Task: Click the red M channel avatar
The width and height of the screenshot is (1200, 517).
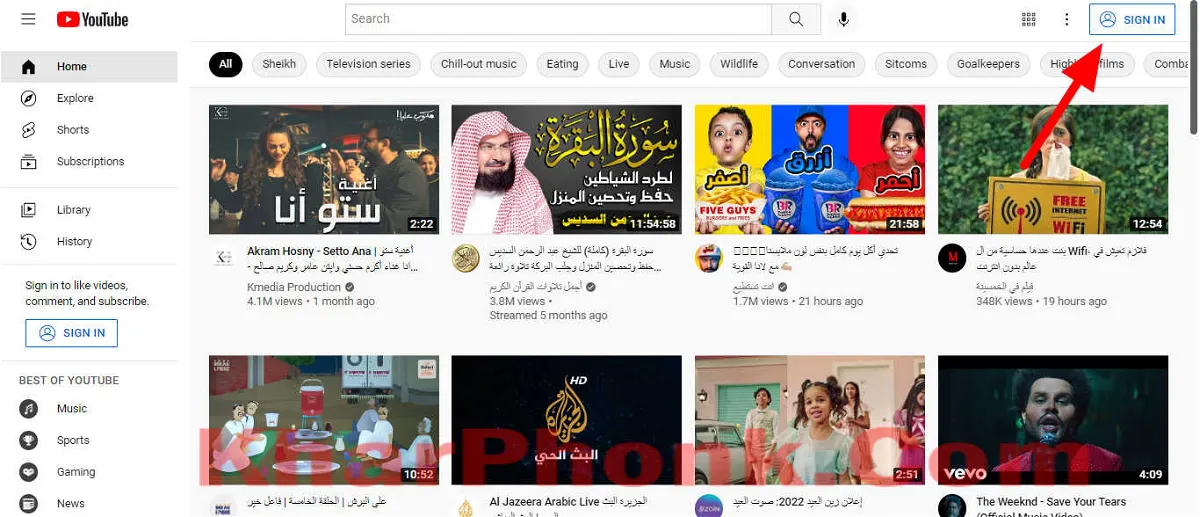Action: pos(951,258)
